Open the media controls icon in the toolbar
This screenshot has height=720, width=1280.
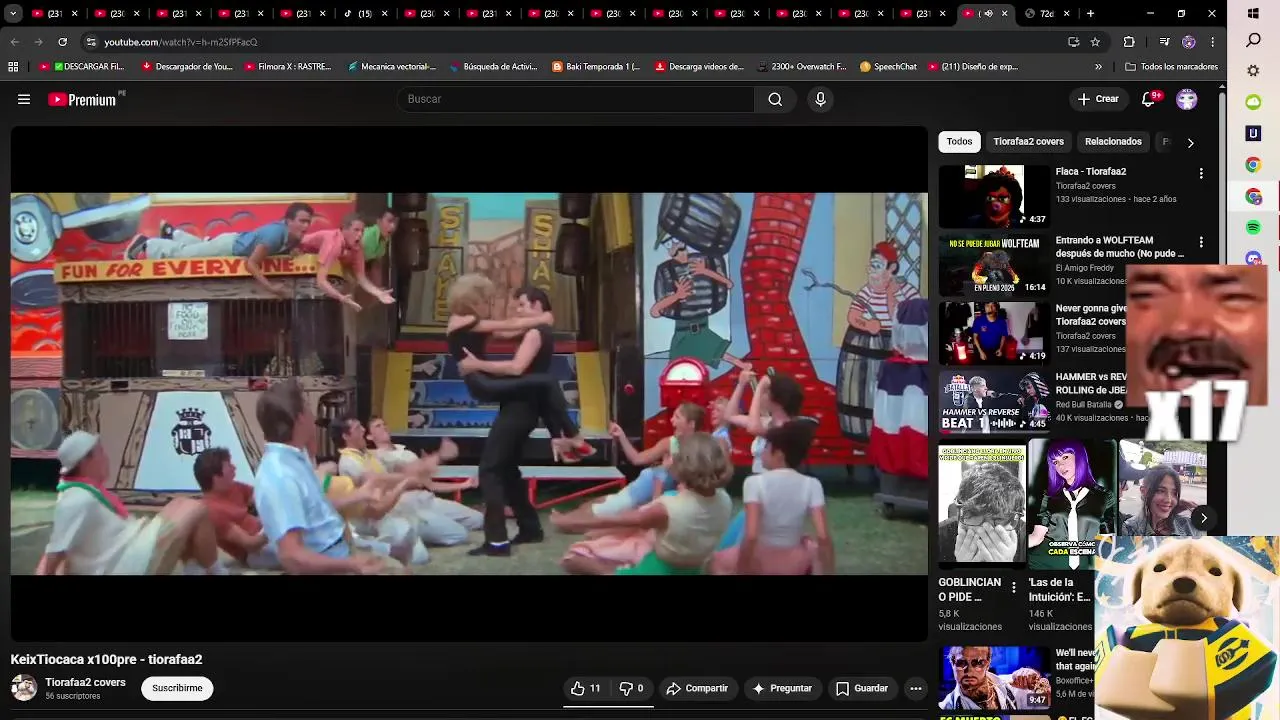1164,42
